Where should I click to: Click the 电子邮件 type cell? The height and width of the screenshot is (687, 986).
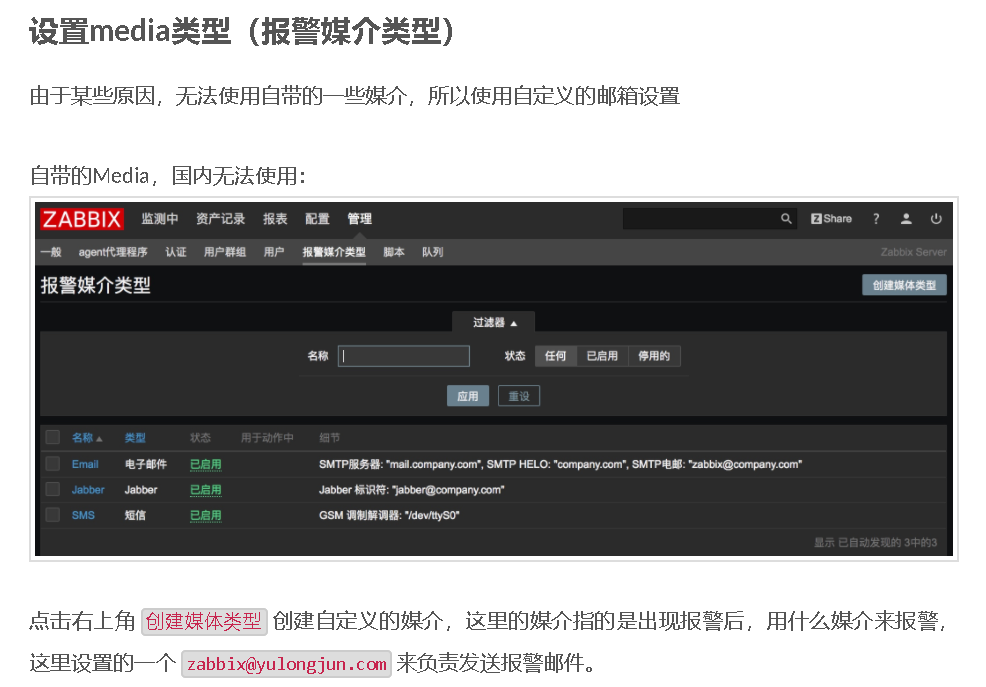[146, 464]
